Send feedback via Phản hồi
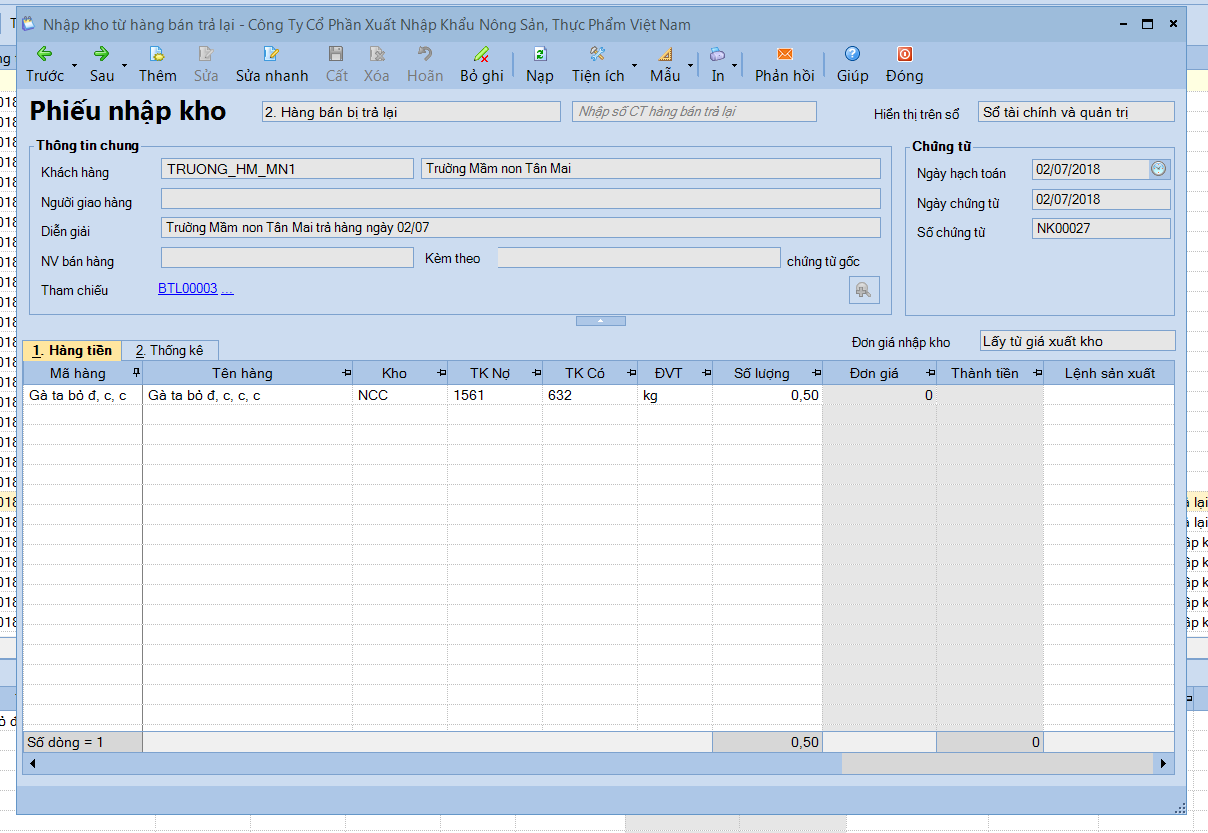Image resolution: width=1208 pixels, height=833 pixels. click(x=785, y=64)
